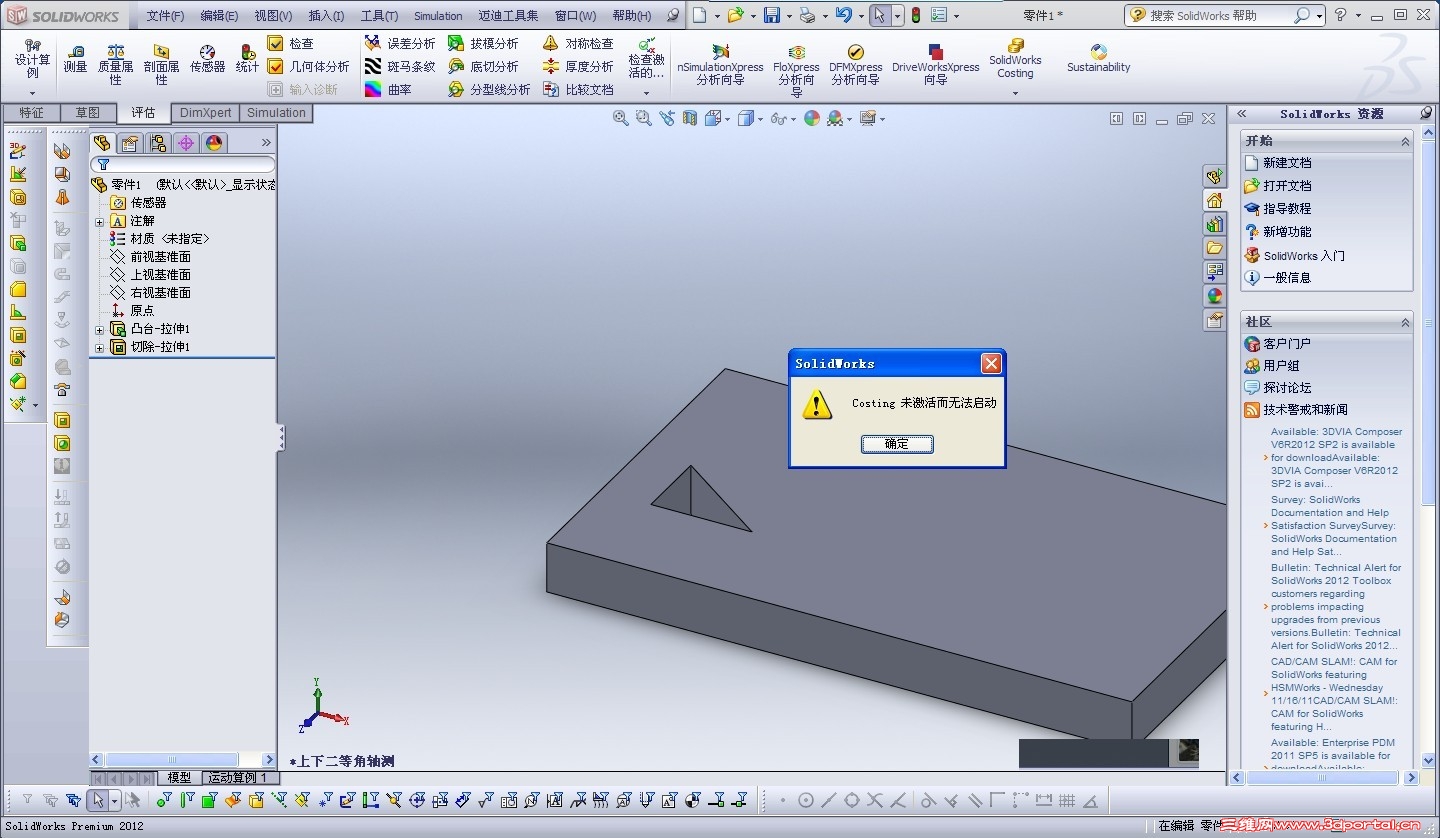Viewport: 1440px width, 838px height.
Task: Open 对称检查 symmetry check
Action: (x=578, y=43)
